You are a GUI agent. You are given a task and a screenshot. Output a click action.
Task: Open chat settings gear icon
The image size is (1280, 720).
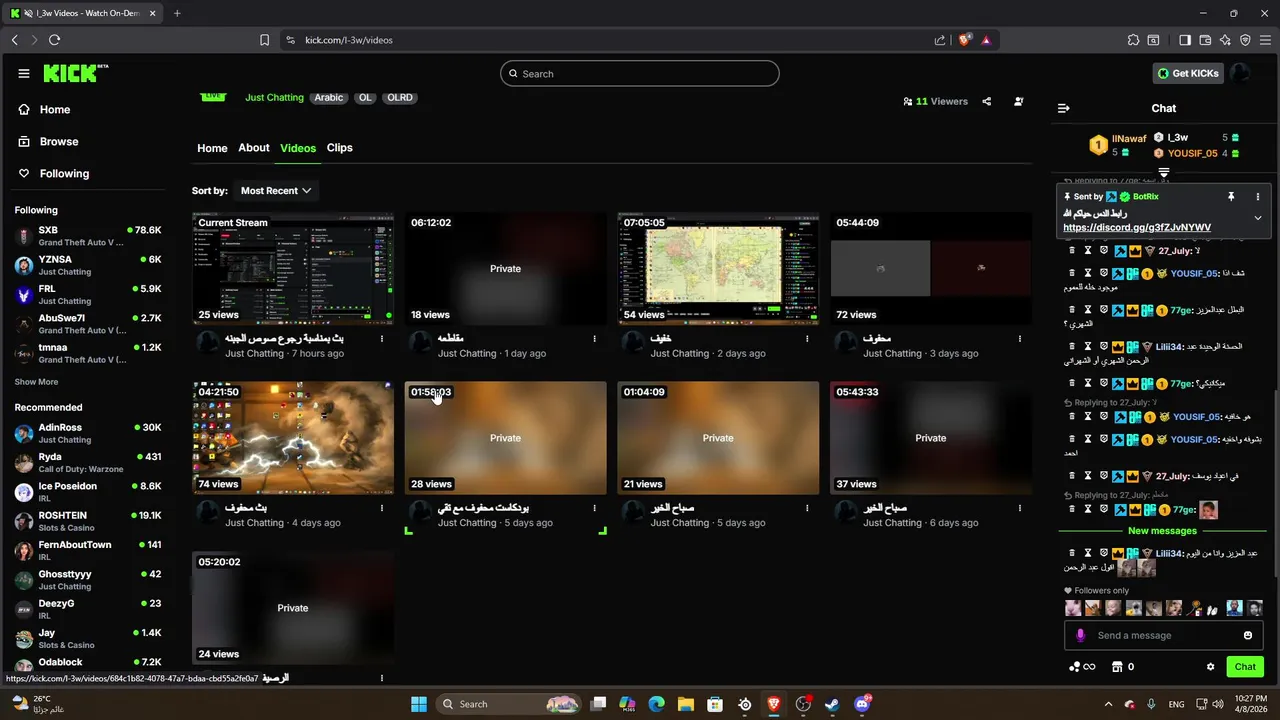tap(1210, 667)
